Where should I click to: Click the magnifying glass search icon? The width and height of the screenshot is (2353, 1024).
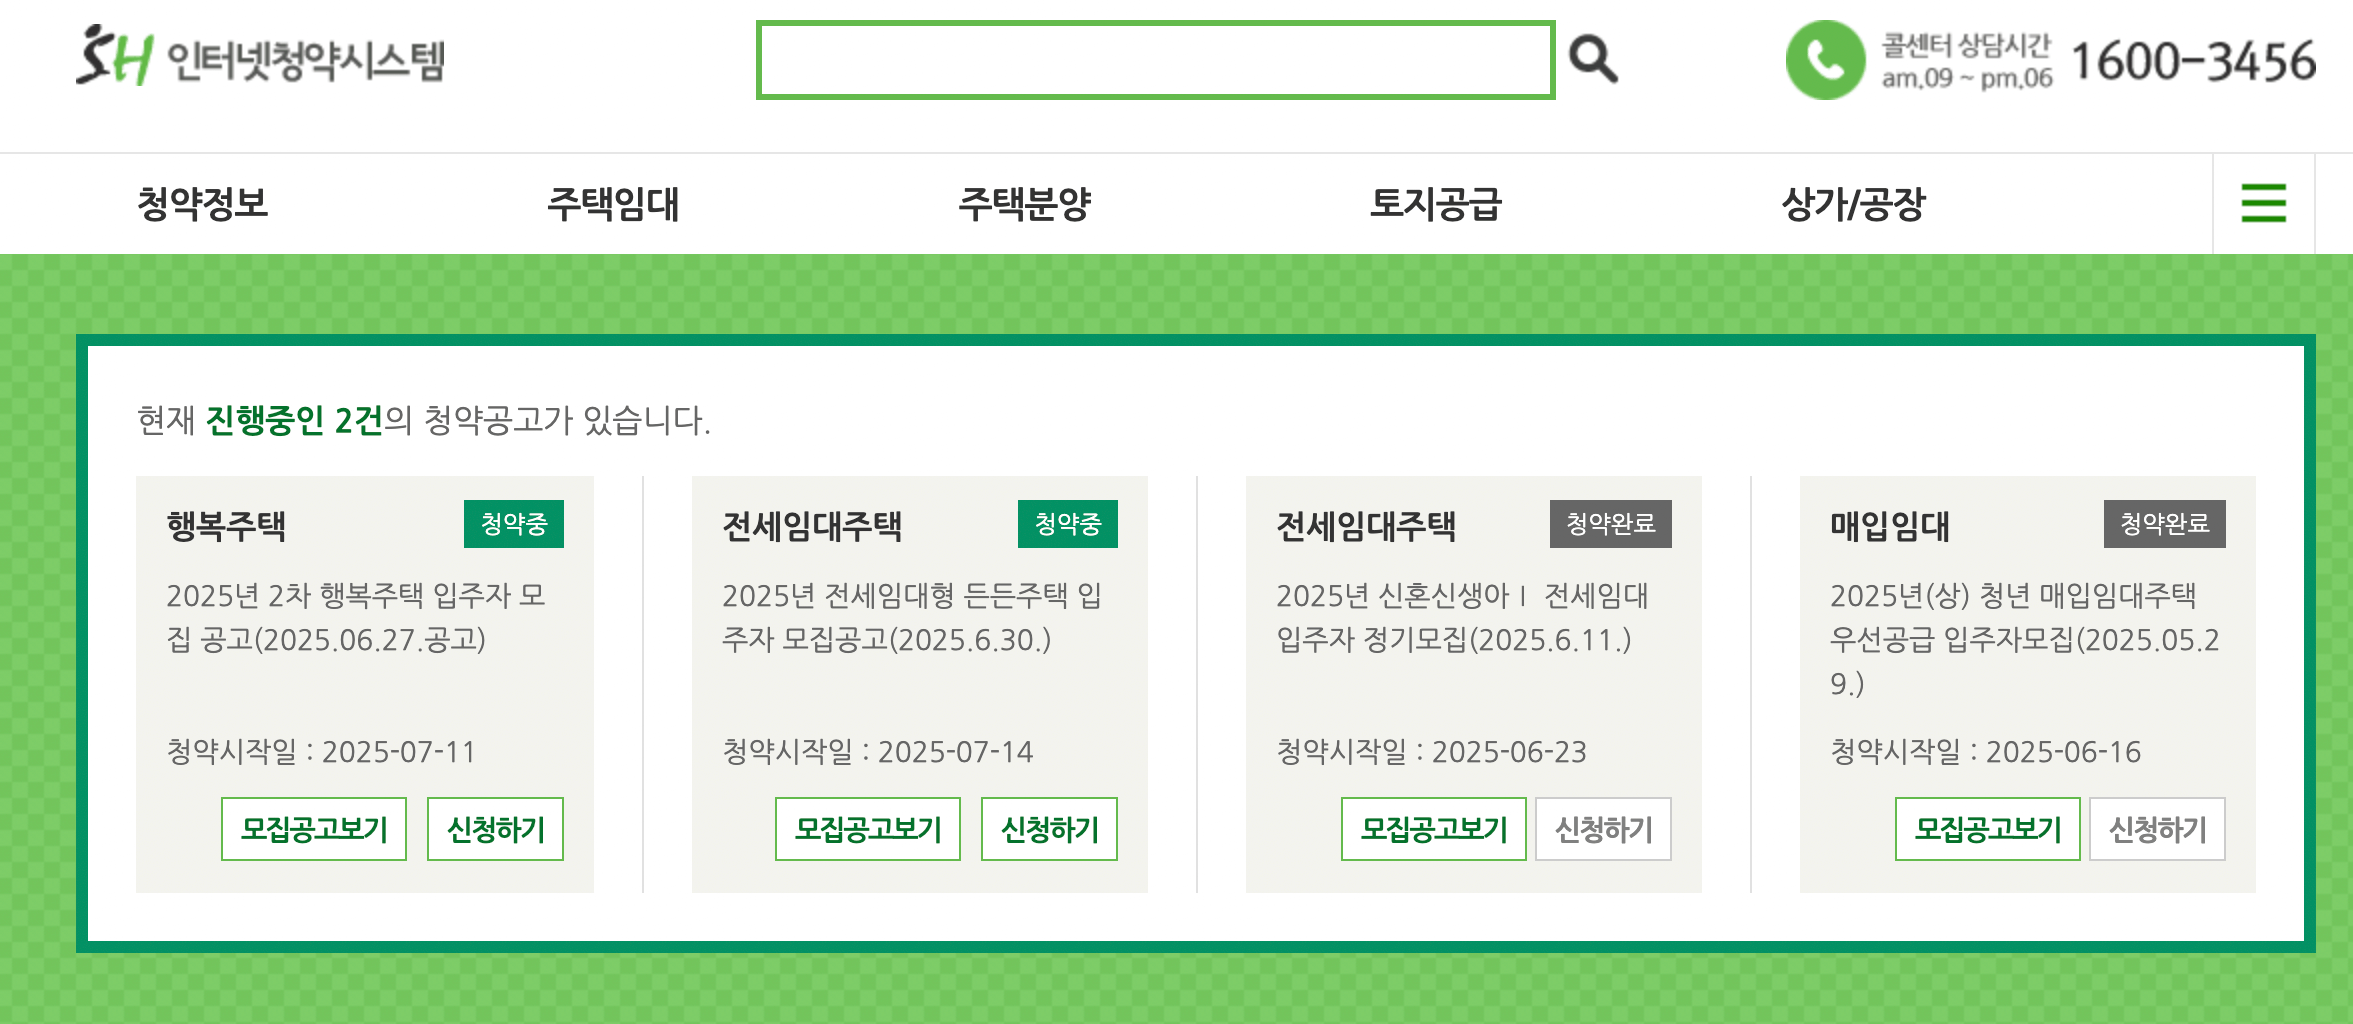tap(1593, 59)
